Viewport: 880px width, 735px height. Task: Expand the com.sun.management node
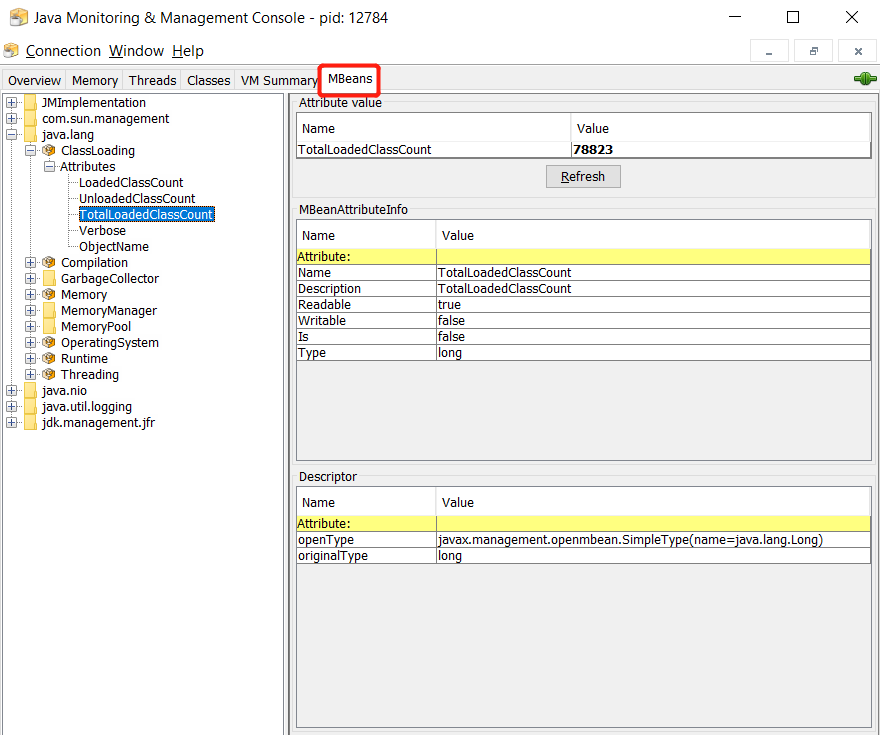[12, 118]
